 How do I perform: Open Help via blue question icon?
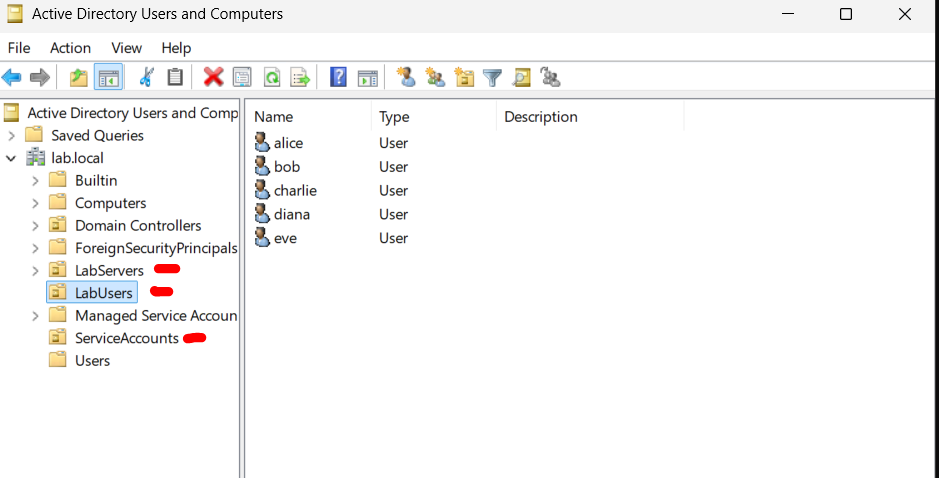pos(338,77)
